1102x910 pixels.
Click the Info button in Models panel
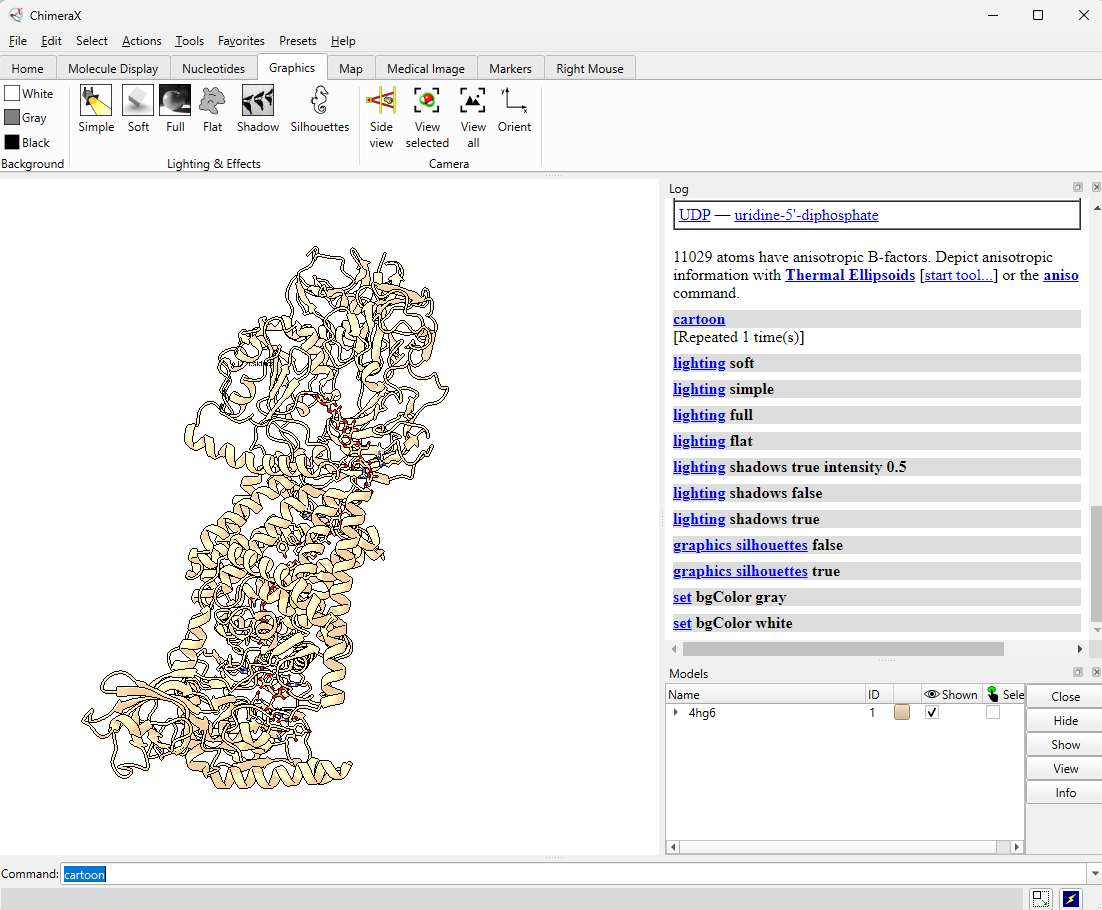pyautogui.click(x=1065, y=792)
